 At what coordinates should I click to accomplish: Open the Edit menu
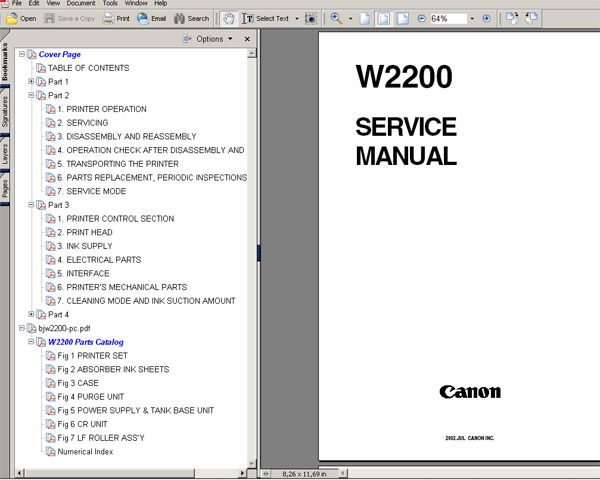point(34,3)
